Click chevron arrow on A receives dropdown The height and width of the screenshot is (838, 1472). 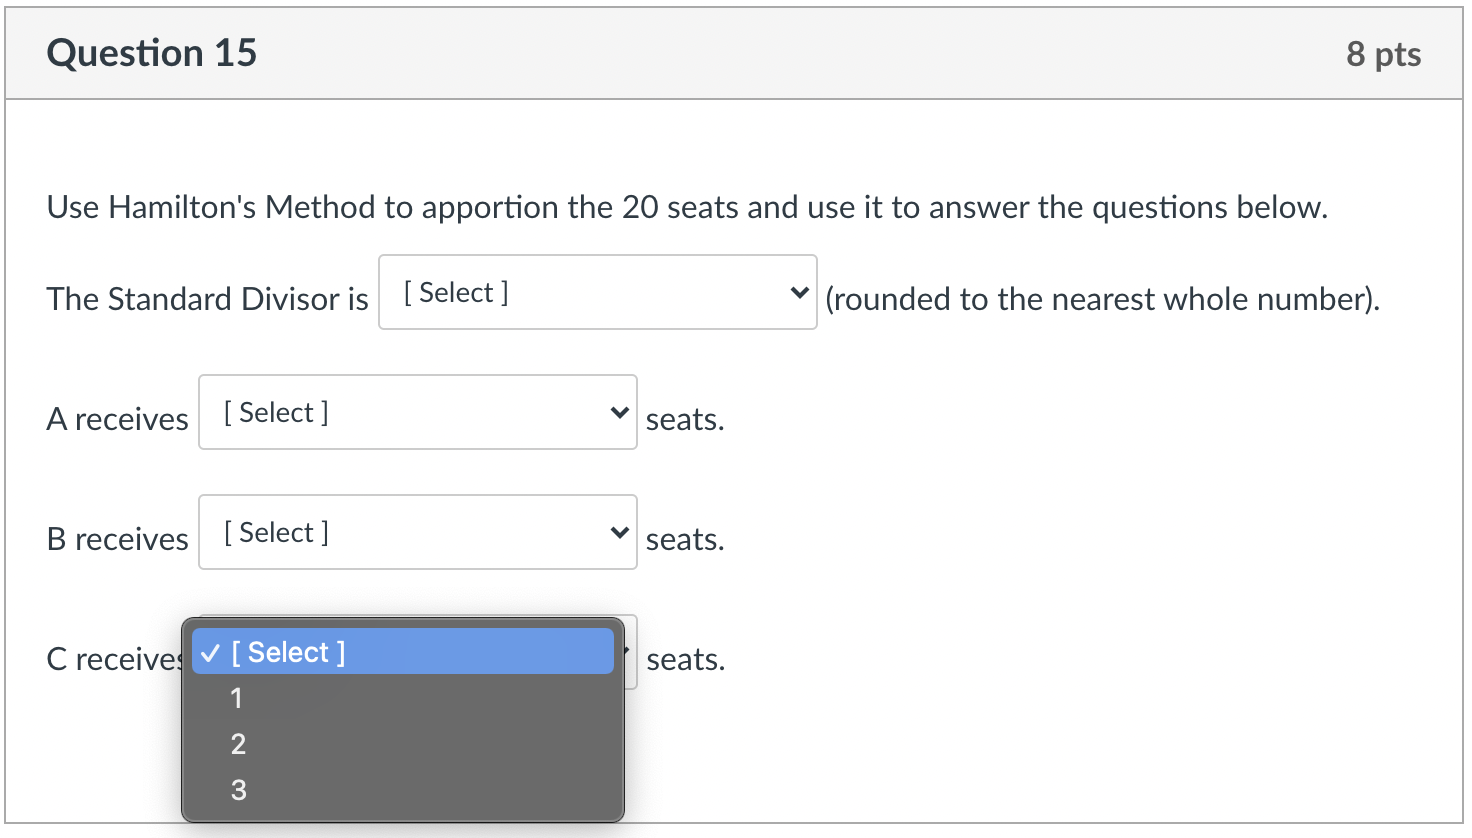[620, 413]
